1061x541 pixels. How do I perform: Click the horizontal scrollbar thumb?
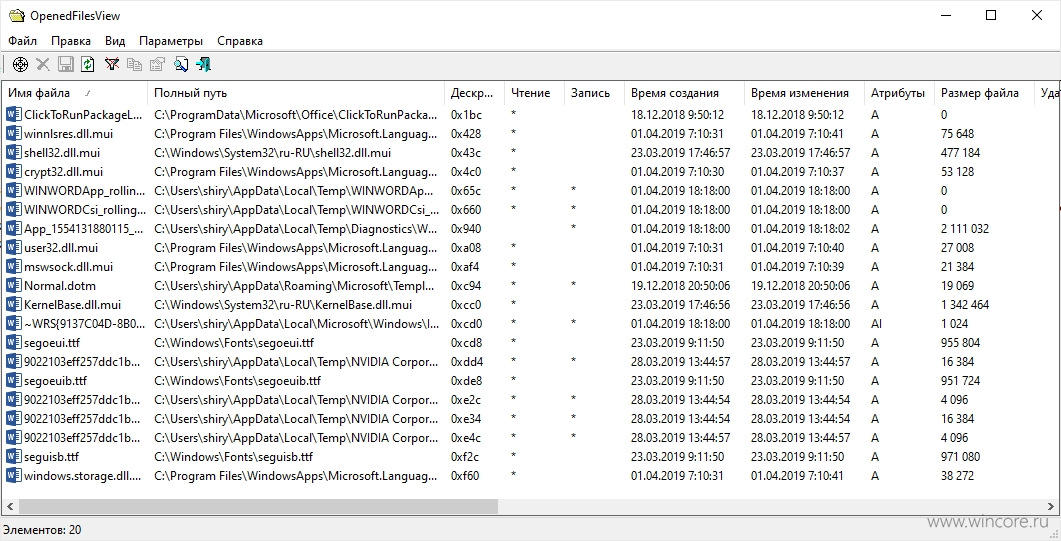click(x=258, y=506)
